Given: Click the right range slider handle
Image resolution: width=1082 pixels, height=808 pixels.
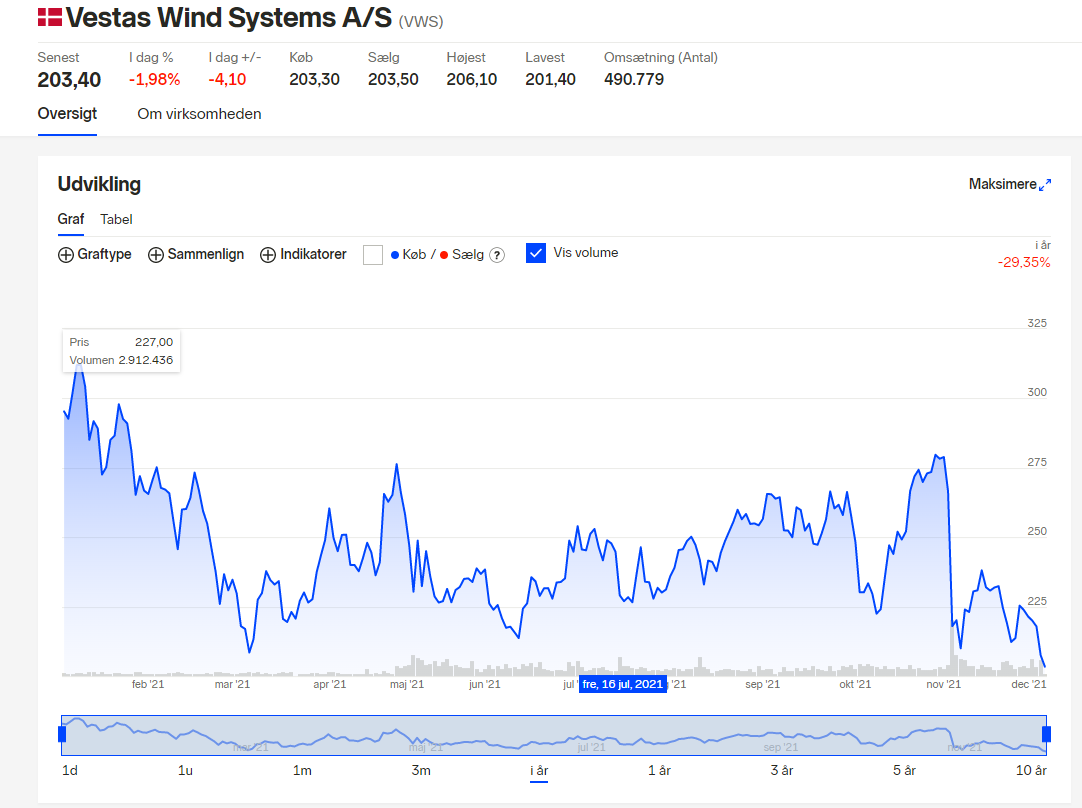Looking at the screenshot, I should [x=1046, y=734].
